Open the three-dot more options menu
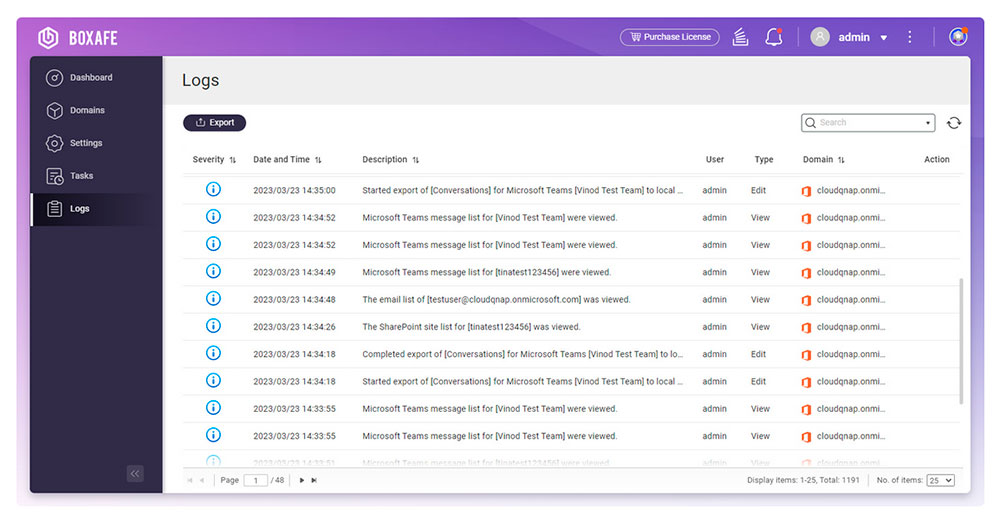1000x522 pixels. [909, 37]
